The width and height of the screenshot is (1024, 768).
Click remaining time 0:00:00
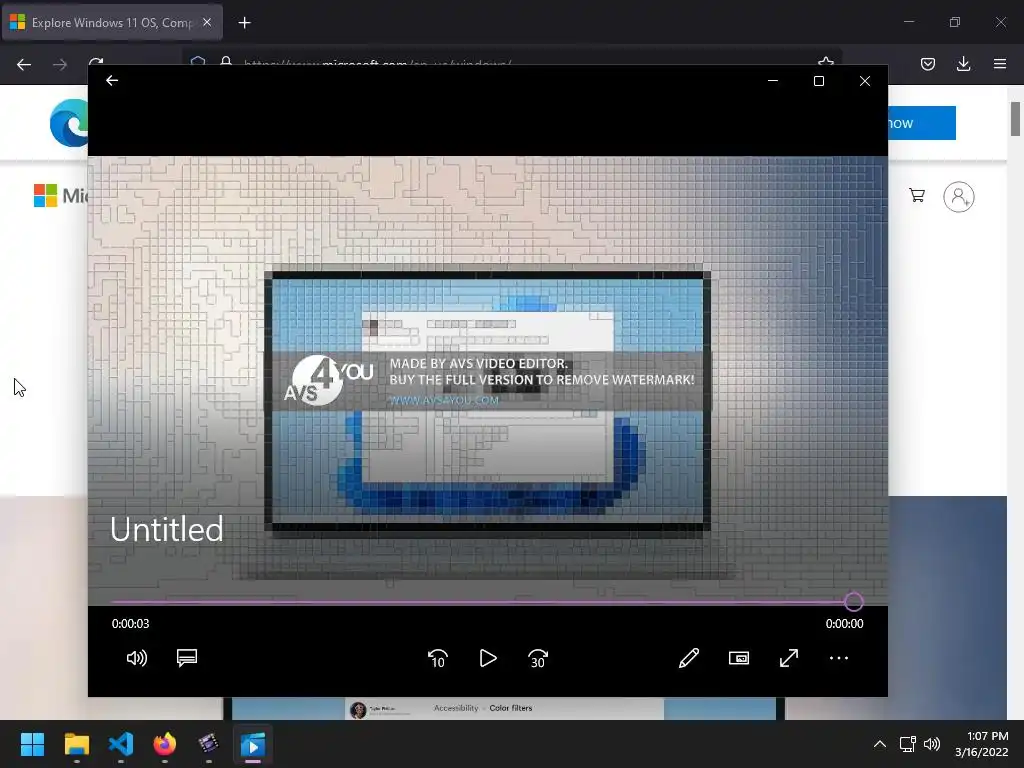844,624
